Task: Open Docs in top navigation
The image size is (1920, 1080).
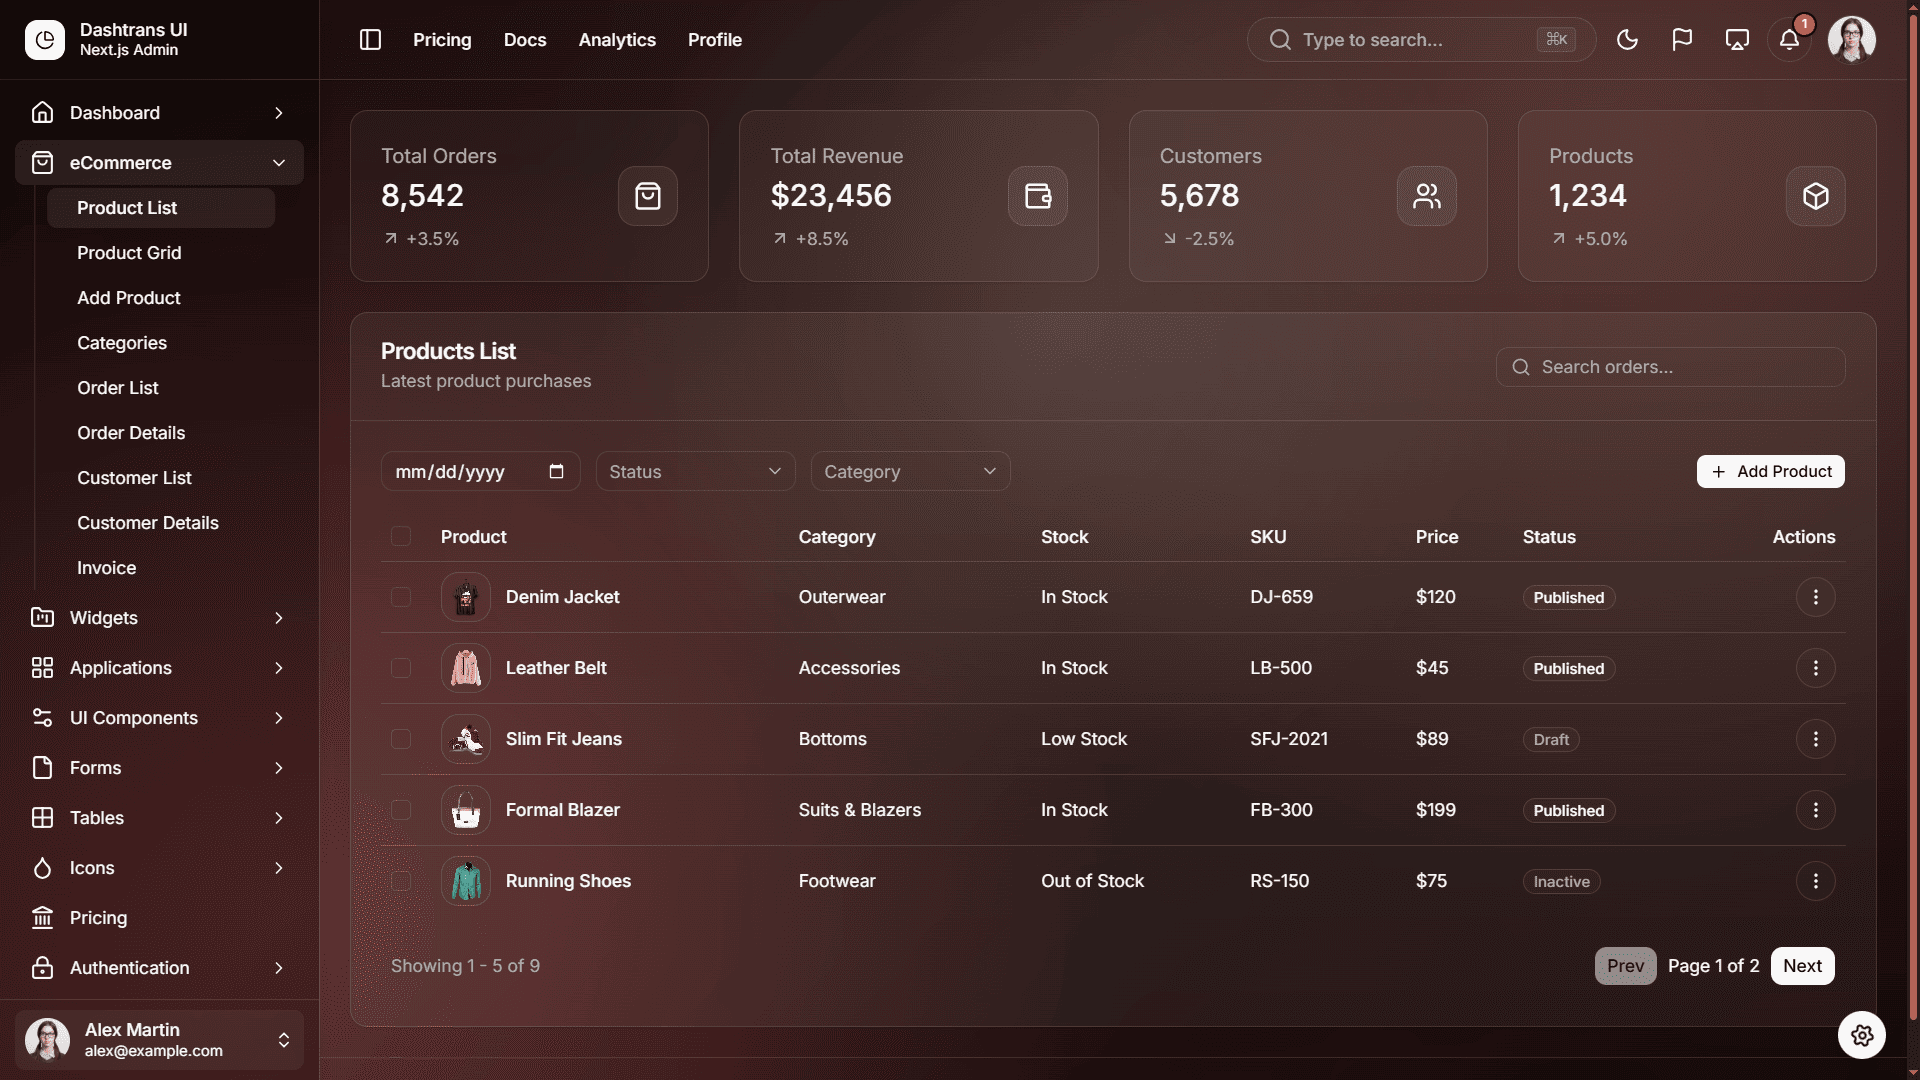Action: 525,40
